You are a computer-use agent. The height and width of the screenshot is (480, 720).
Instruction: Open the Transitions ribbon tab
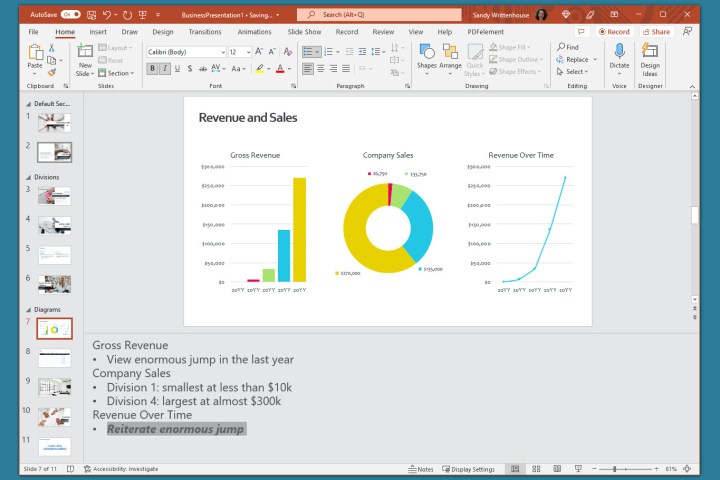(204, 32)
